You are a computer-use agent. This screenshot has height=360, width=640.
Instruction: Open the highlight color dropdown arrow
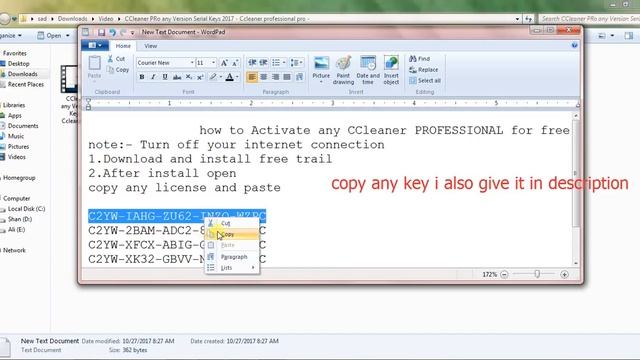pyautogui.click(x=221, y=77)
